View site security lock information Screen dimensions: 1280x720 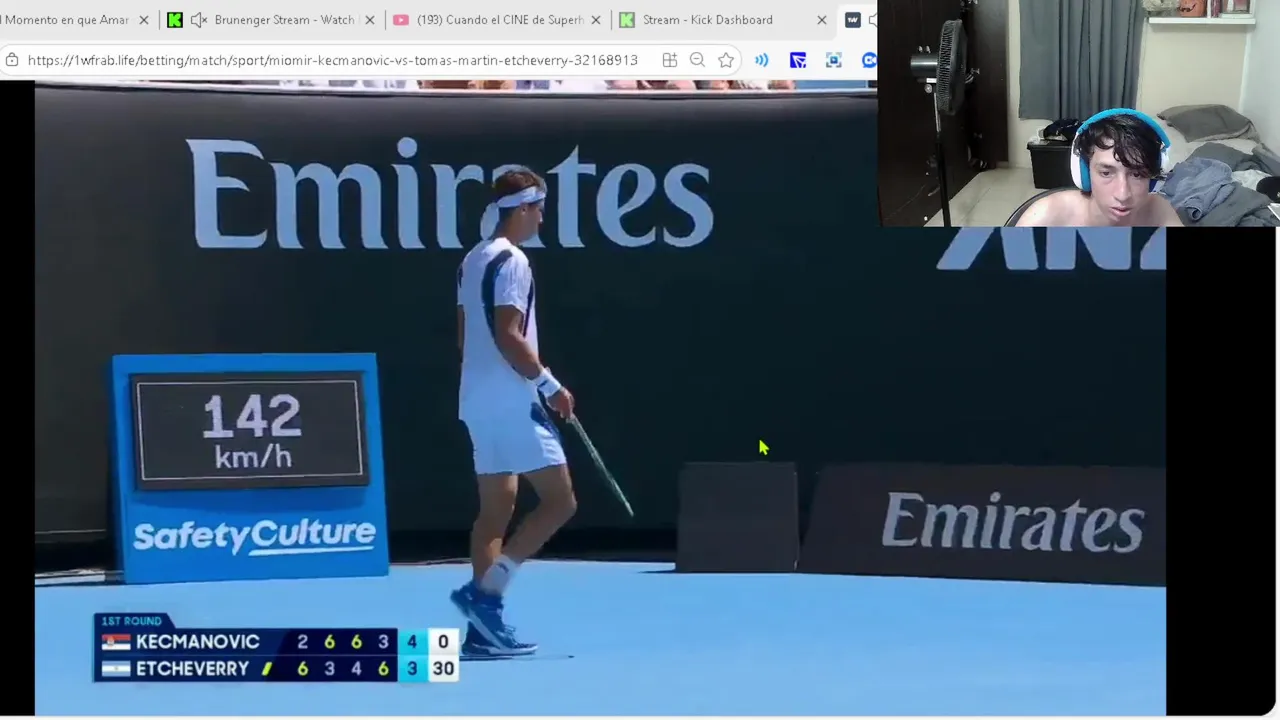(12, 61)
